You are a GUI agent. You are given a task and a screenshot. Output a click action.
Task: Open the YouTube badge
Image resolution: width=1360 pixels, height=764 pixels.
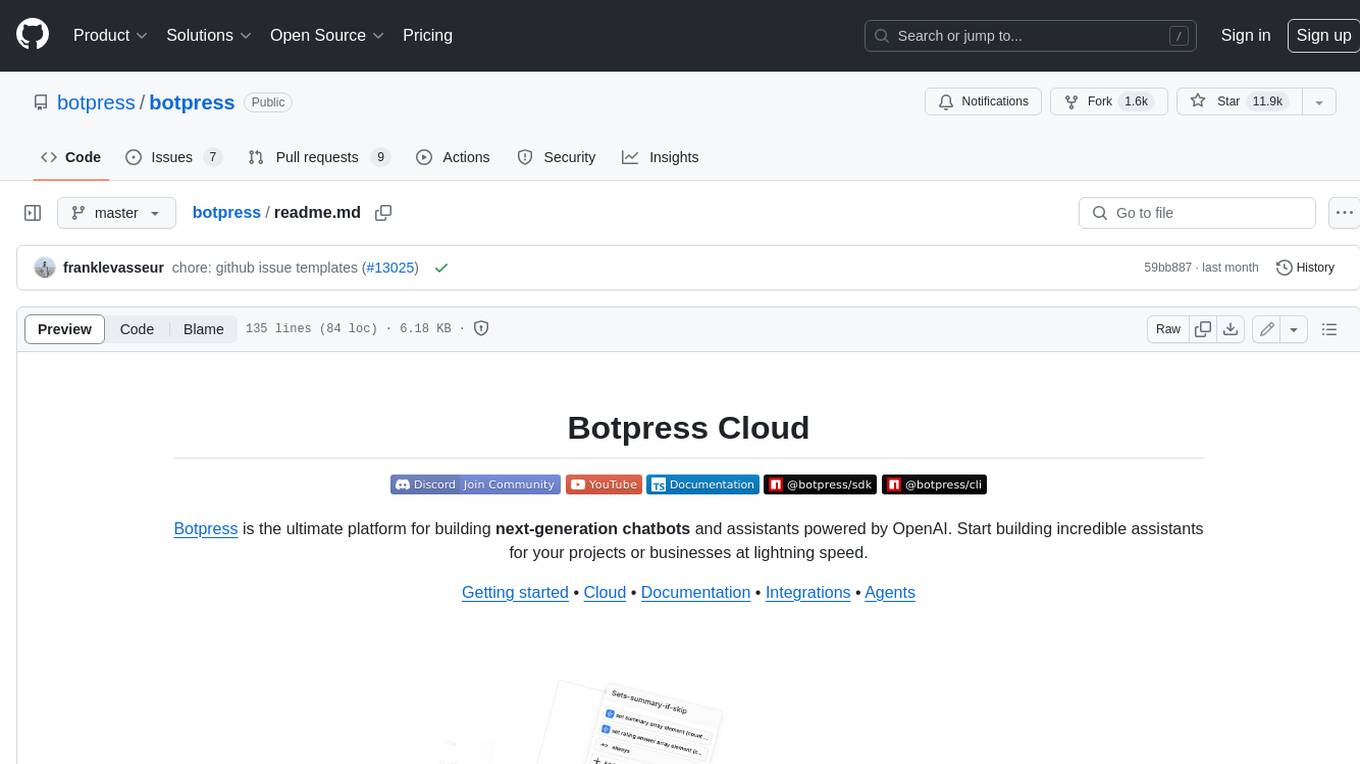point(603,485)
